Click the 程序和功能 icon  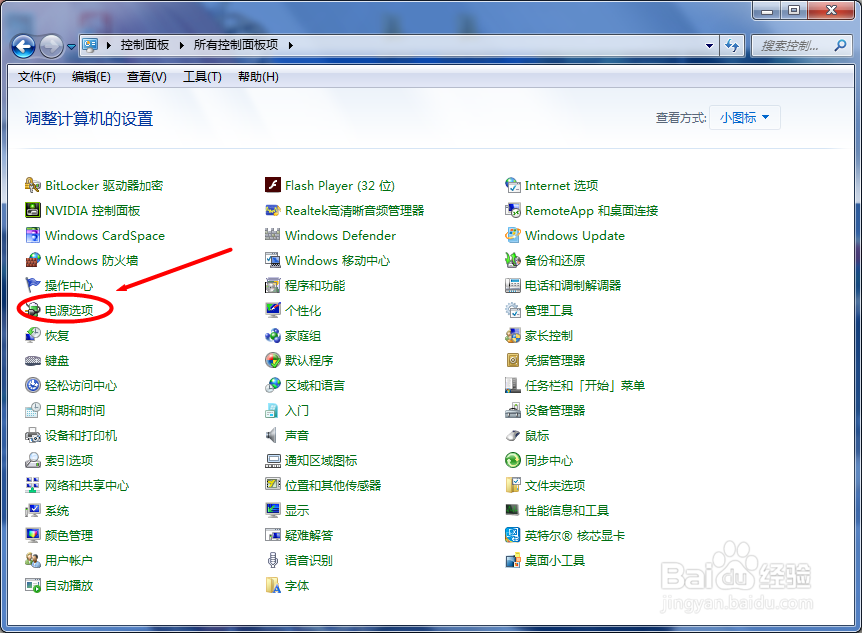[273, 285]
